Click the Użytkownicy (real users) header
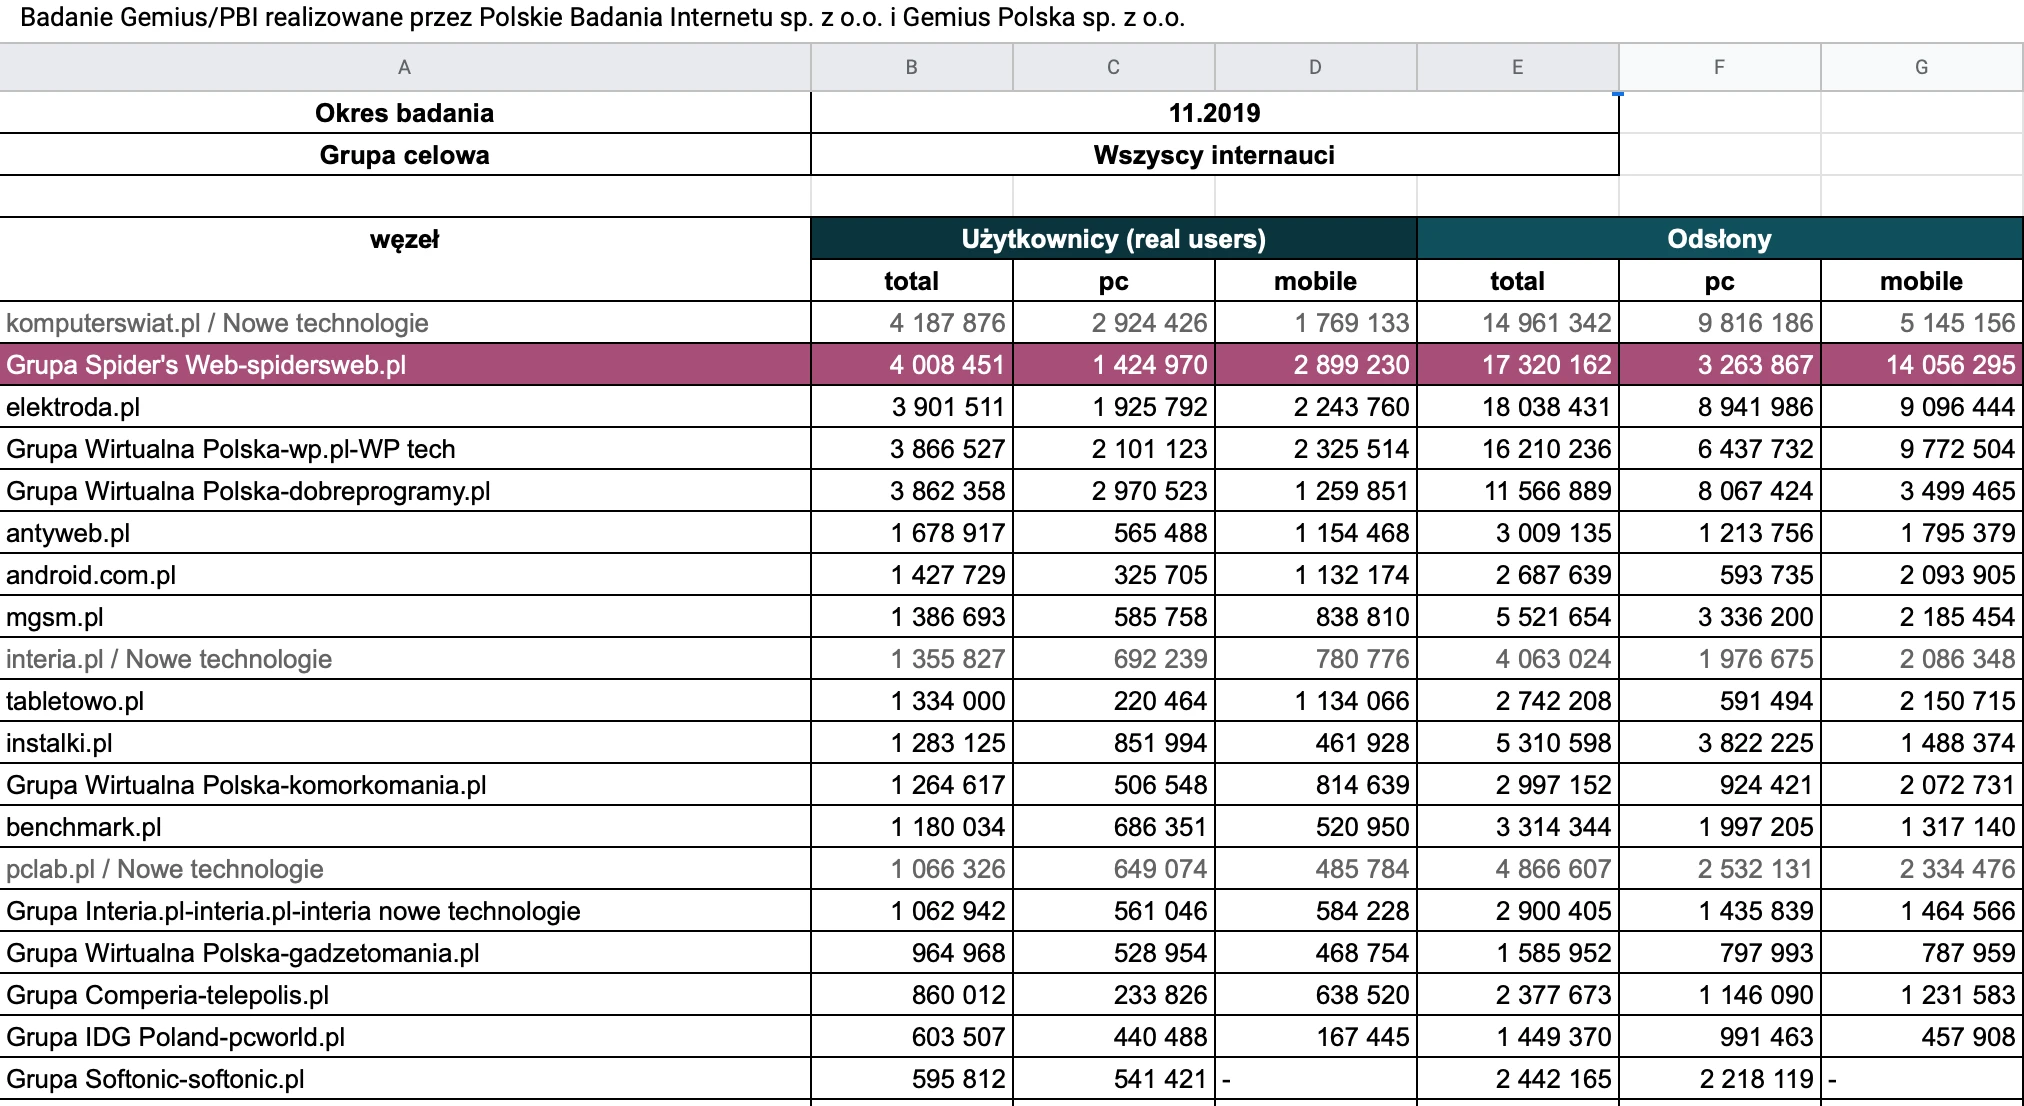Screen dimensions: 2024x1106 1113,239
